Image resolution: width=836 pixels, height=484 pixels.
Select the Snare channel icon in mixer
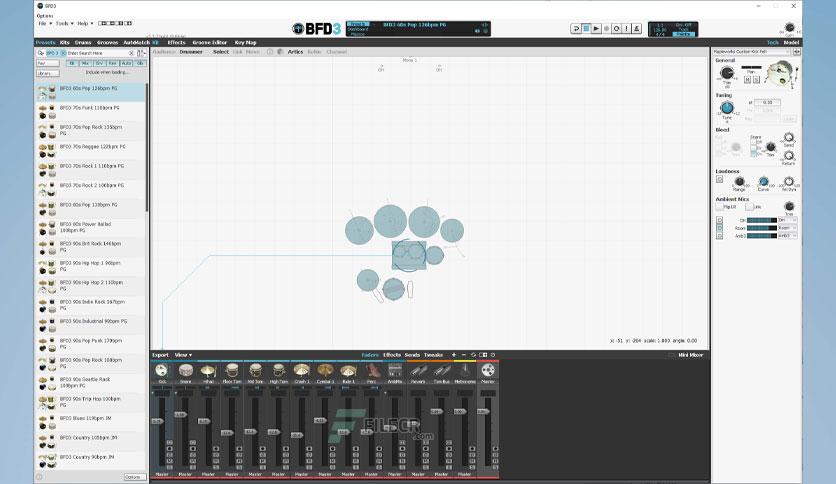[x=185, y=370]
